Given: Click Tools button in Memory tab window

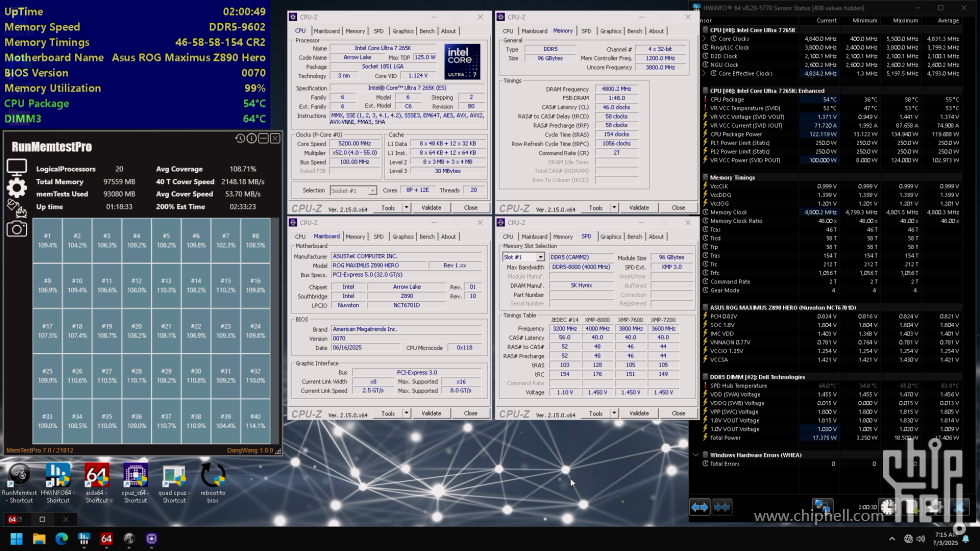Looking at the screenshot, I should (596, 207).
